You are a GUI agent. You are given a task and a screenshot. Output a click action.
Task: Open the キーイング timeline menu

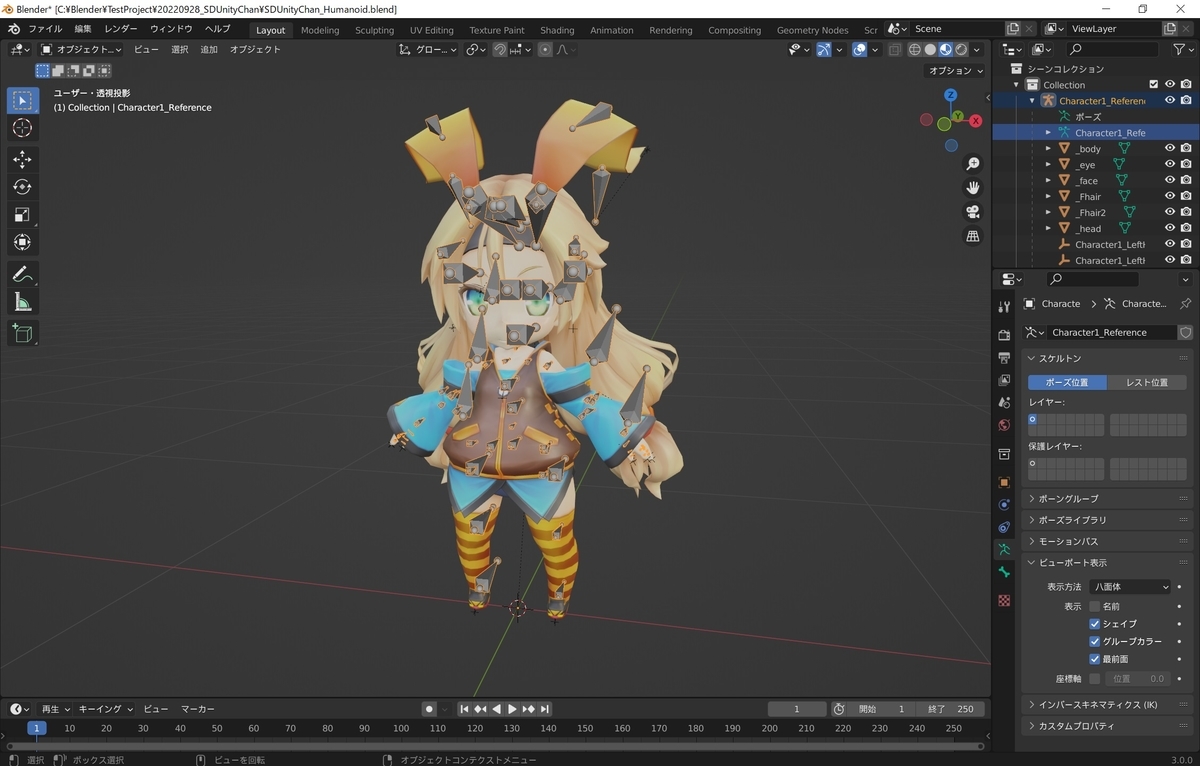(105, 709)
